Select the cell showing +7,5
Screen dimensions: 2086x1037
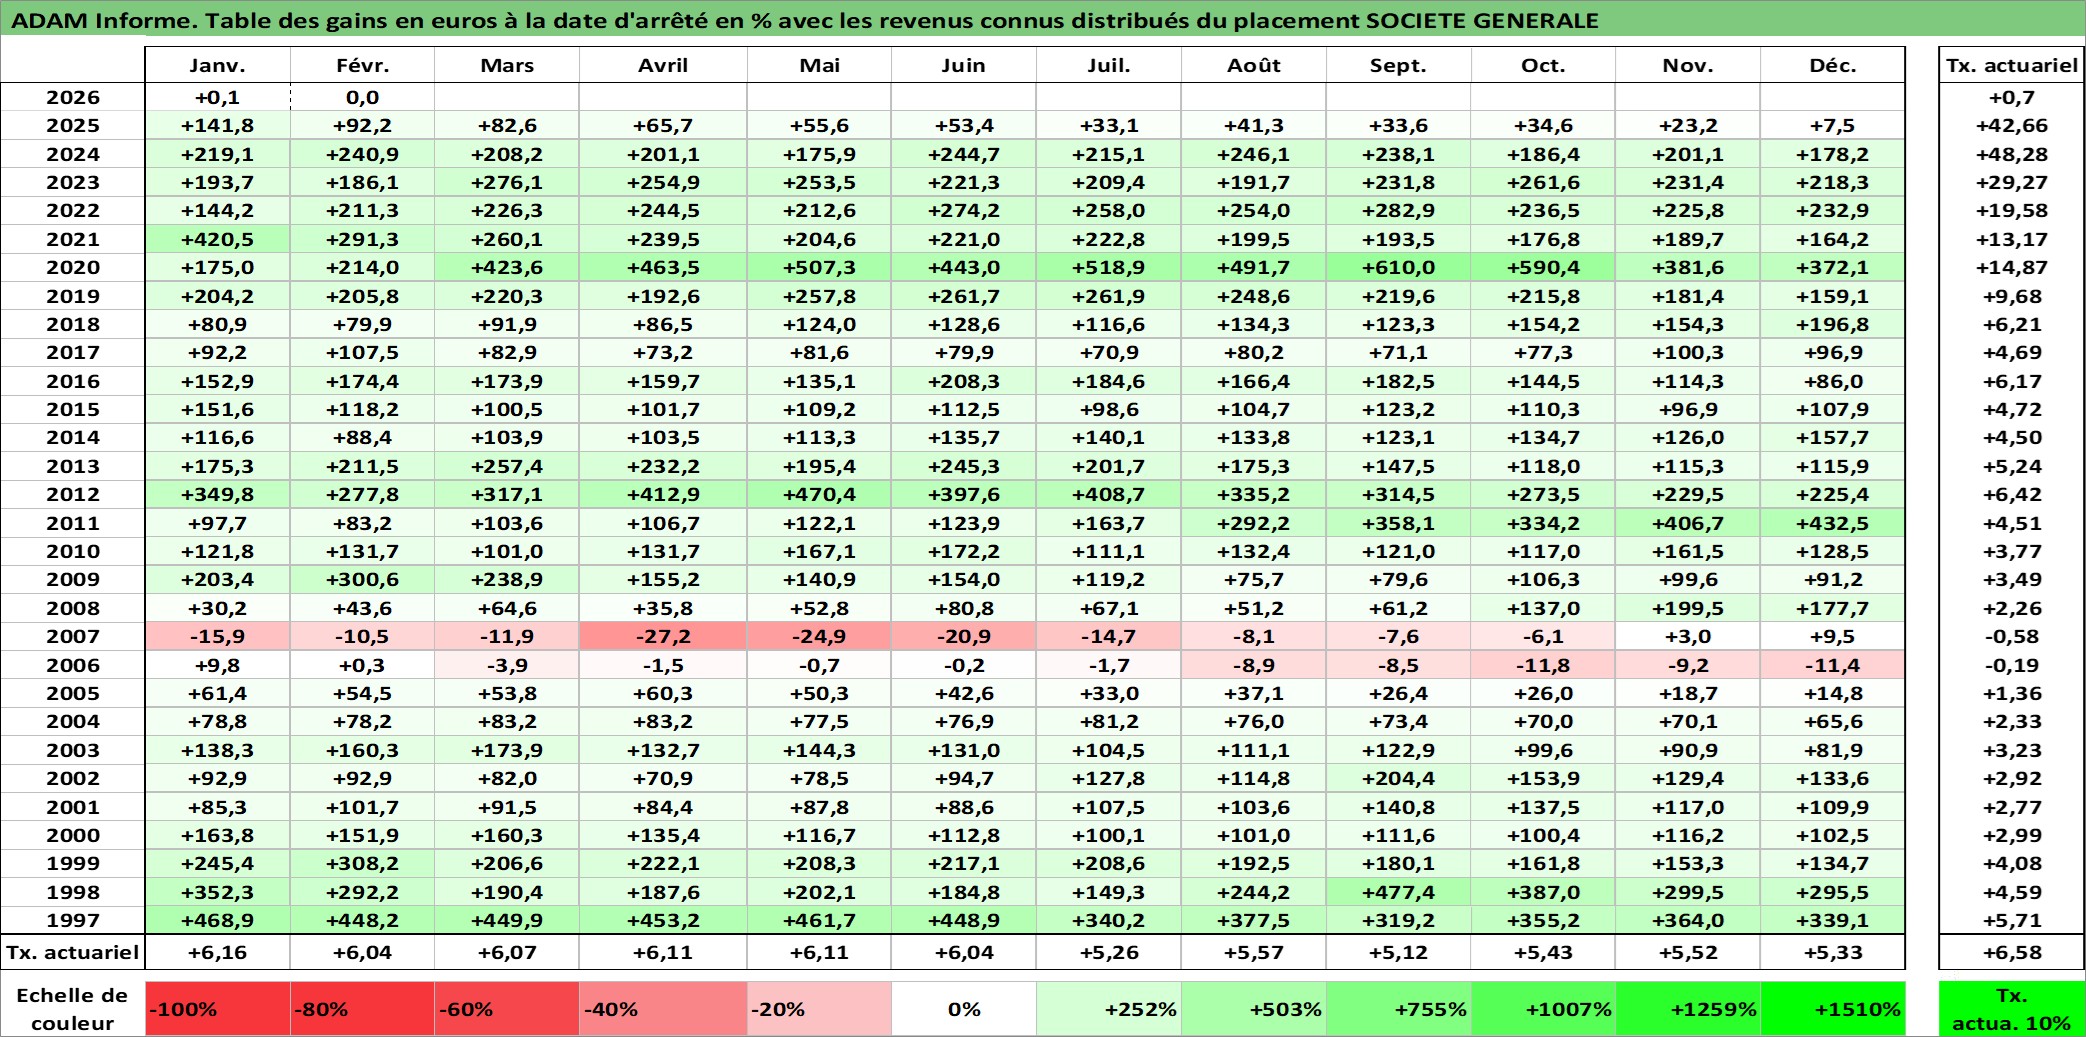1832,125
